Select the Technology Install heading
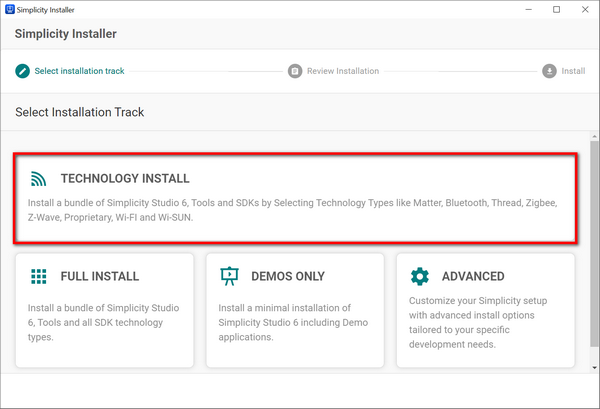The width and height of the screenshot is (600, 409). click(125, 179)
